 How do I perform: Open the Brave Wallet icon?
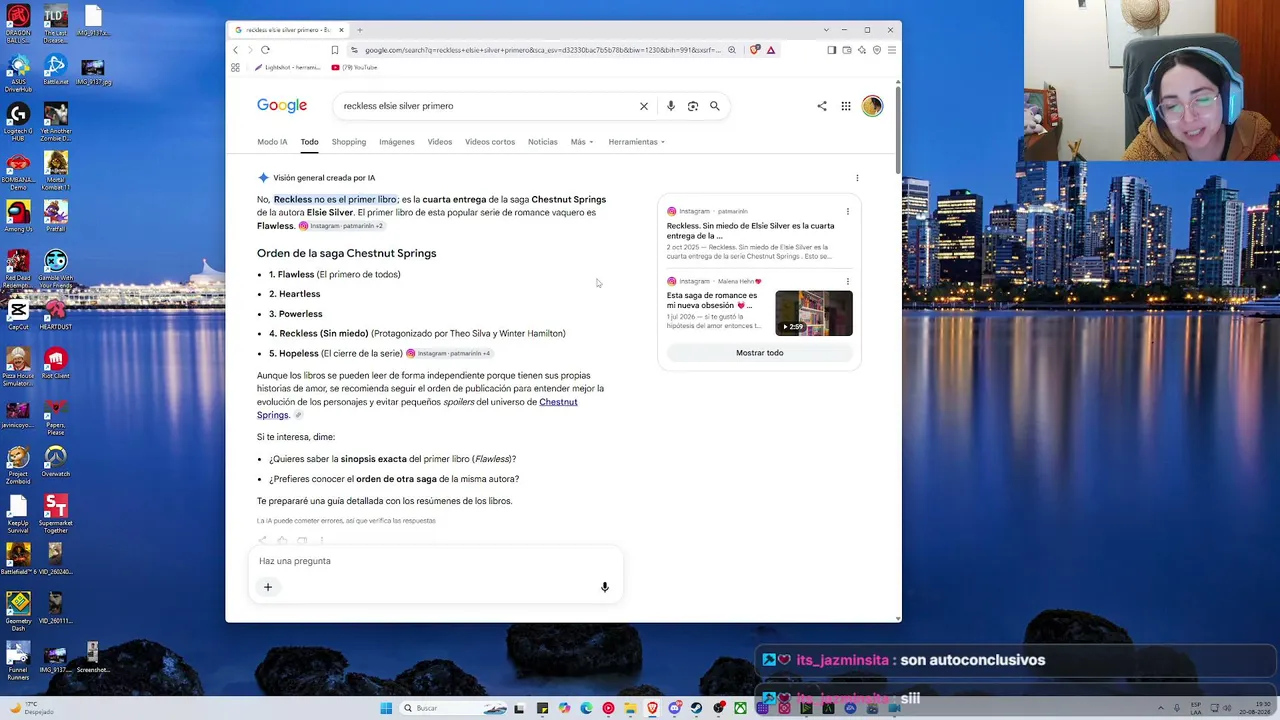(847, 50)
